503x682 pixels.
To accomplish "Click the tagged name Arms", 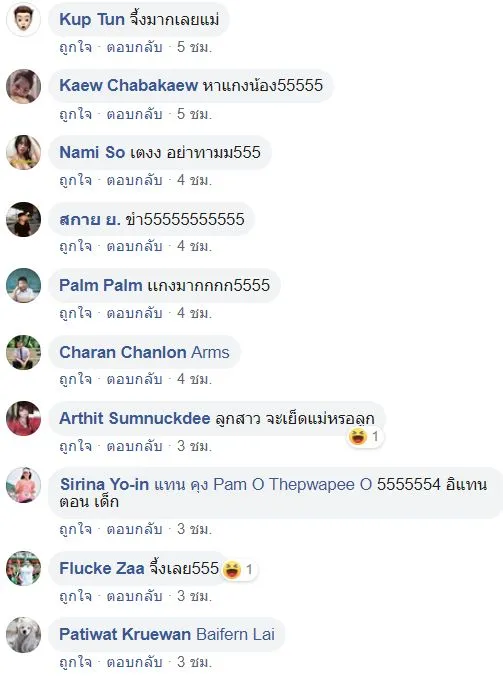I will [210, 352].
